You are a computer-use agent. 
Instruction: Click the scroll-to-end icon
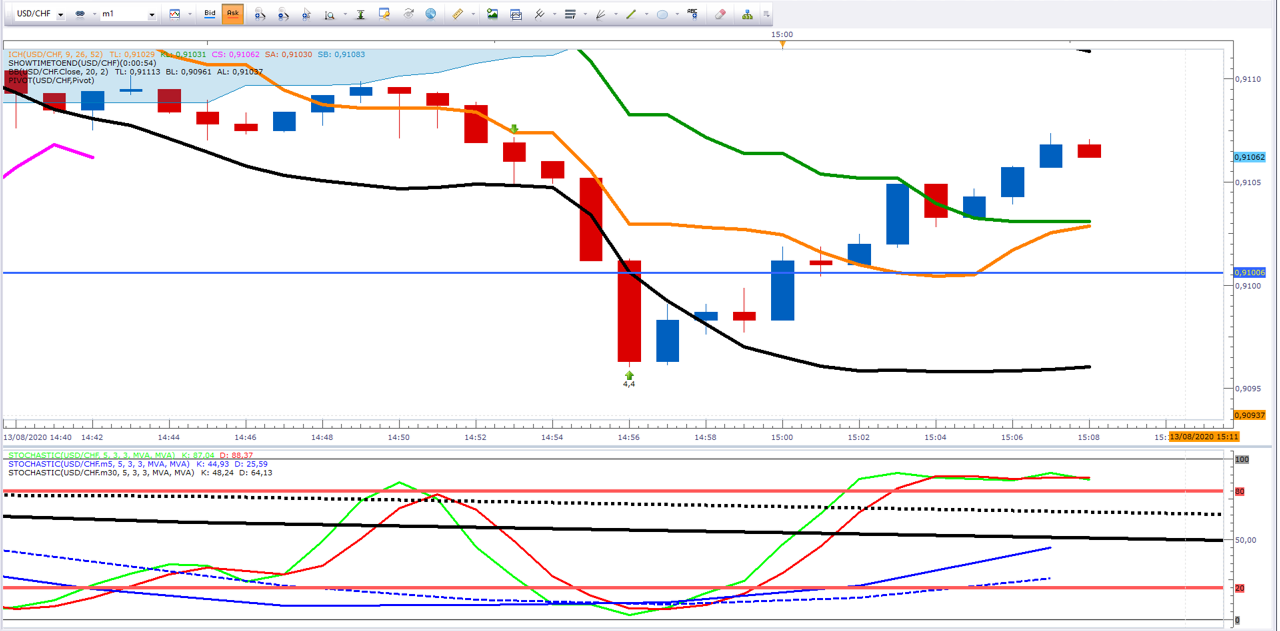[360, 14]
